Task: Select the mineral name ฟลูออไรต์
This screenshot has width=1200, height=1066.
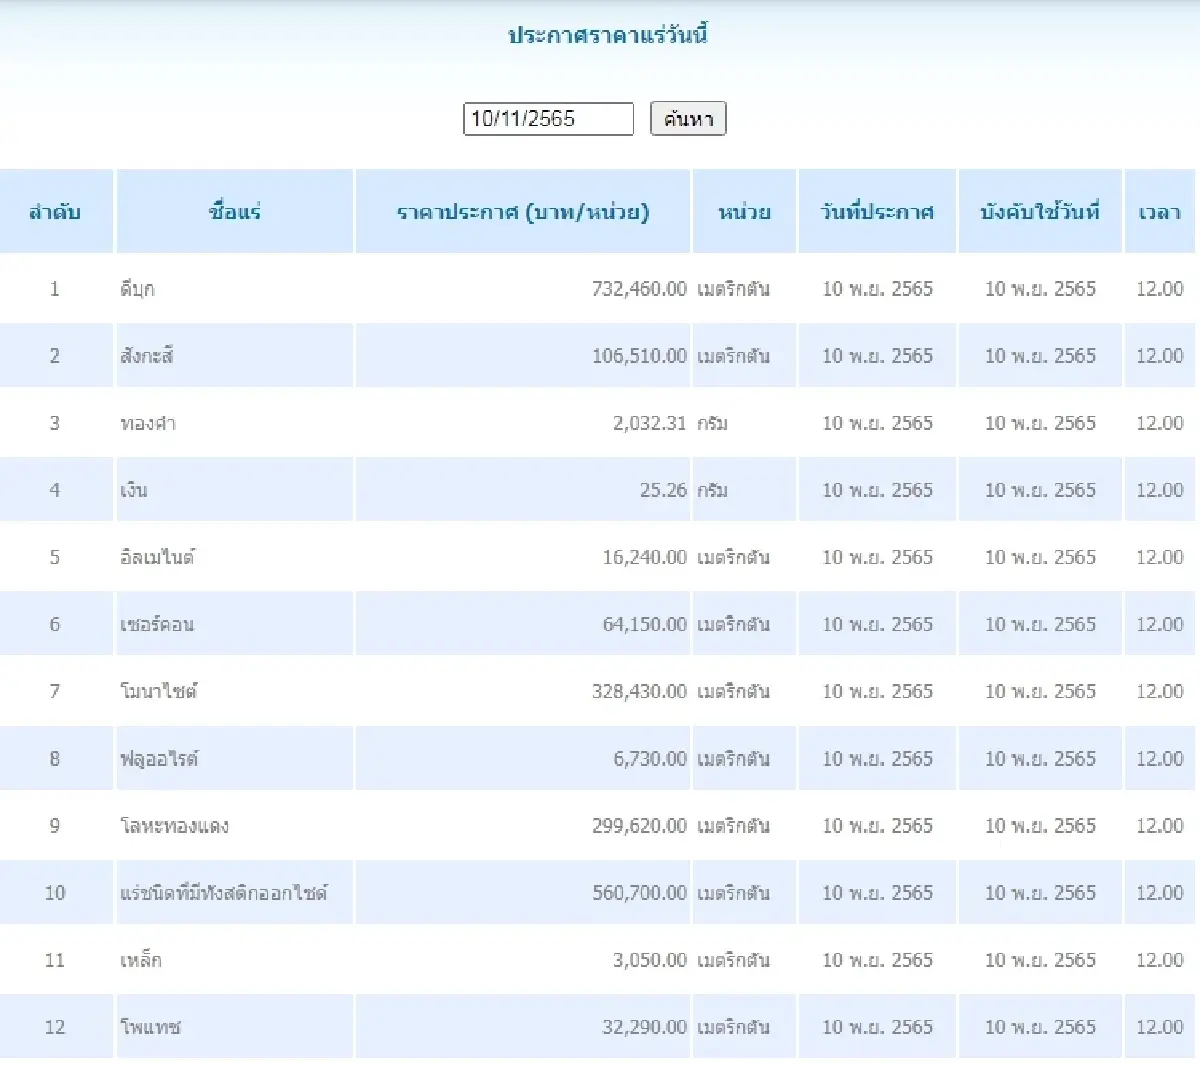Action: [159, 758]
